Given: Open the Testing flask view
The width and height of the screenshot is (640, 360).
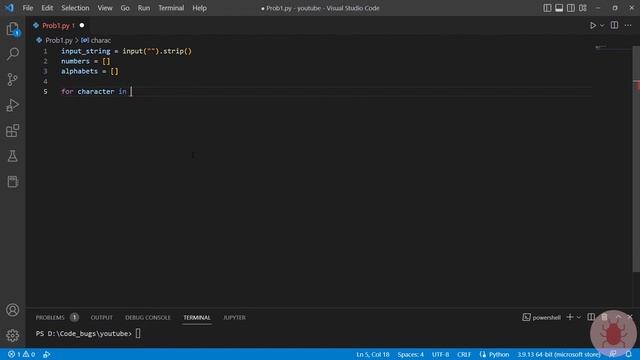Looking at the screenshot, I should [x=13, y=156].
